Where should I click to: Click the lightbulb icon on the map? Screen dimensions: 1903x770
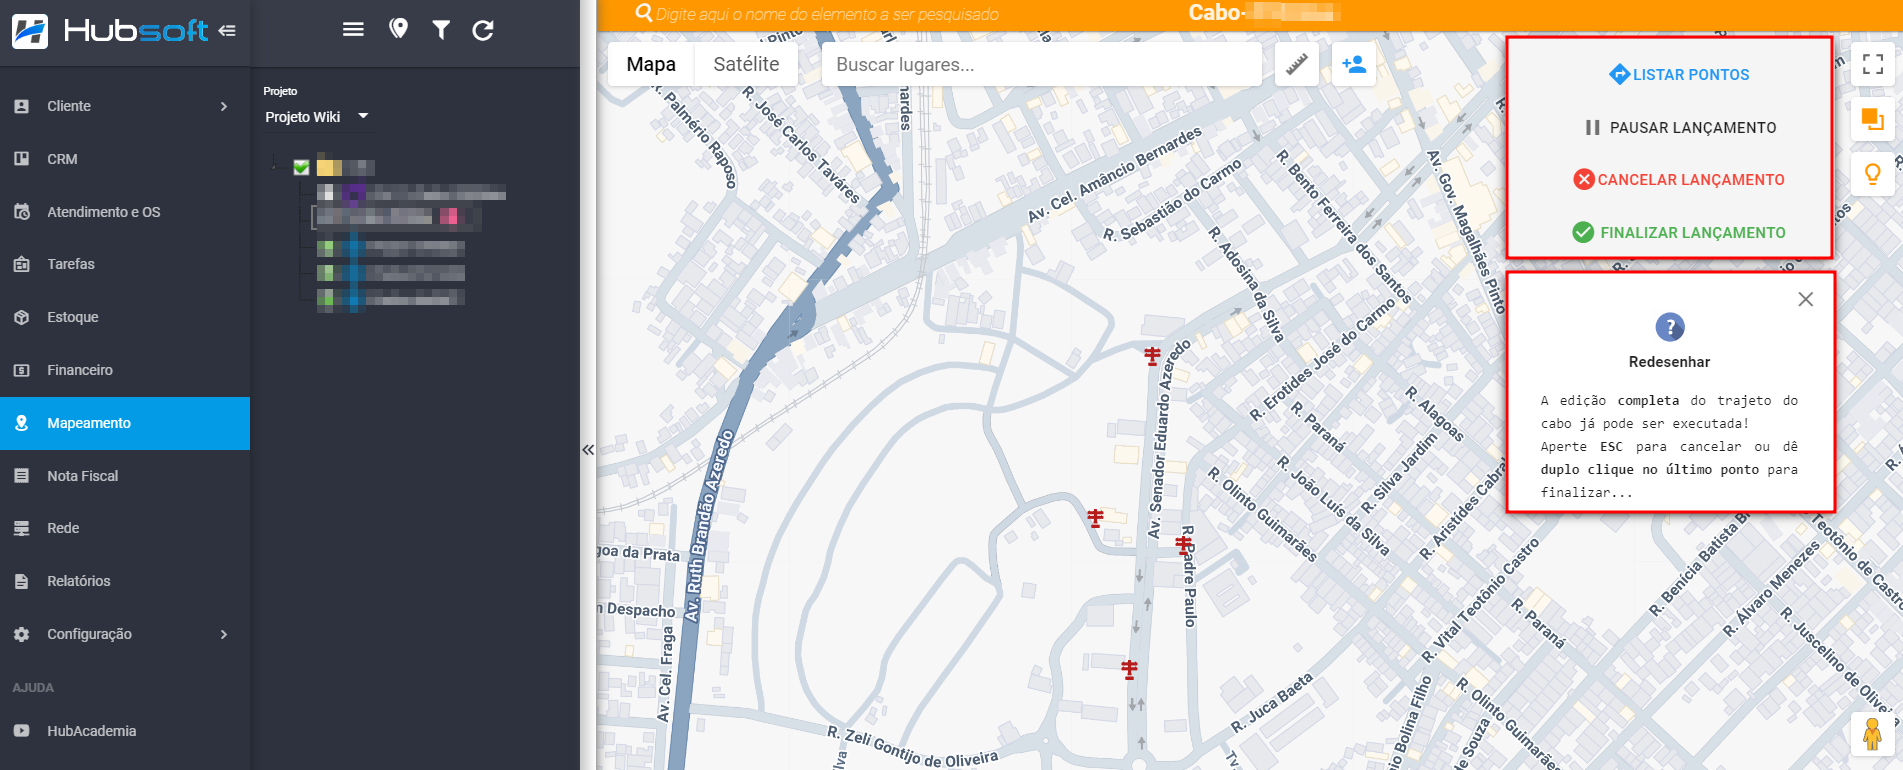1873,174
